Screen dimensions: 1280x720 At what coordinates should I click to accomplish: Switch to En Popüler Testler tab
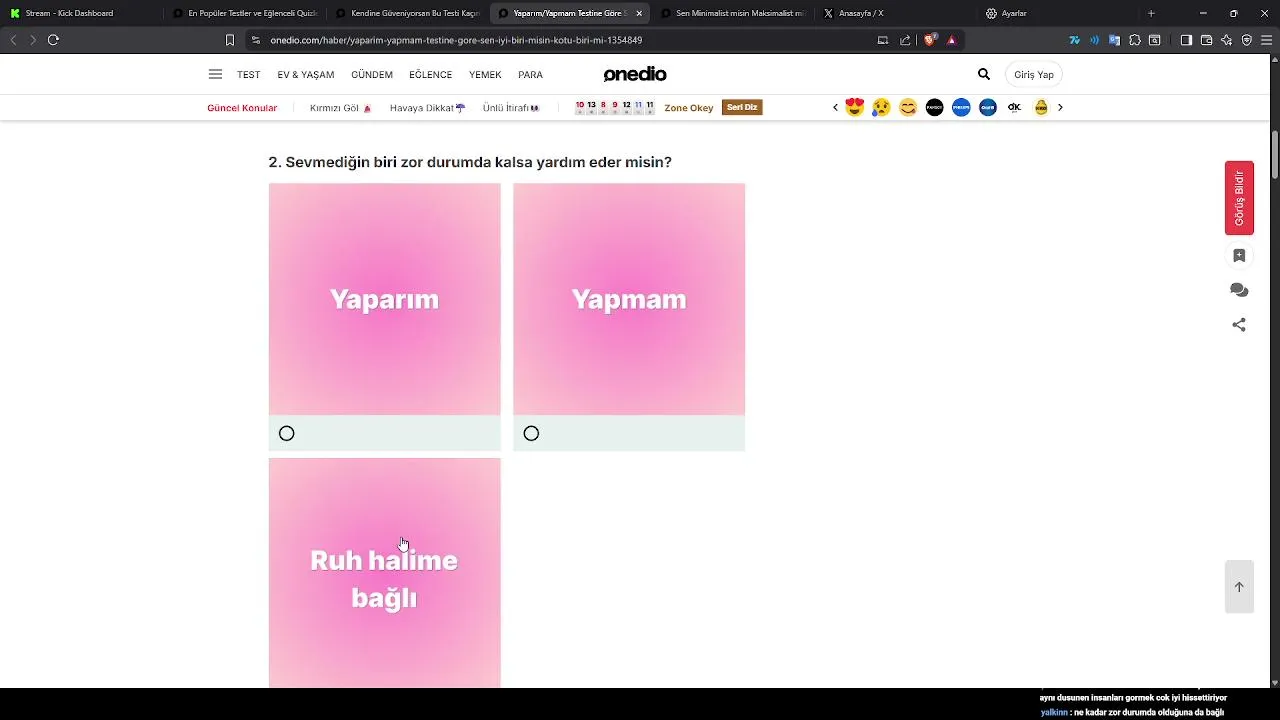coord(243,13)
